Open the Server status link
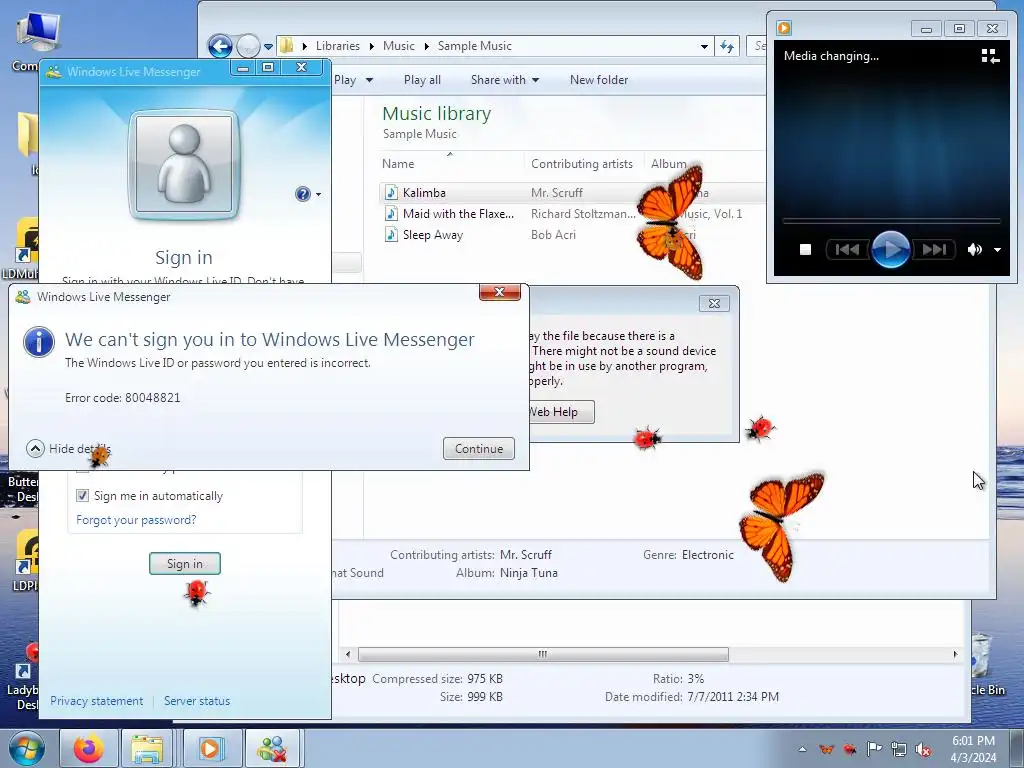This screenshot has height=768, width=1024. (197, 701)
